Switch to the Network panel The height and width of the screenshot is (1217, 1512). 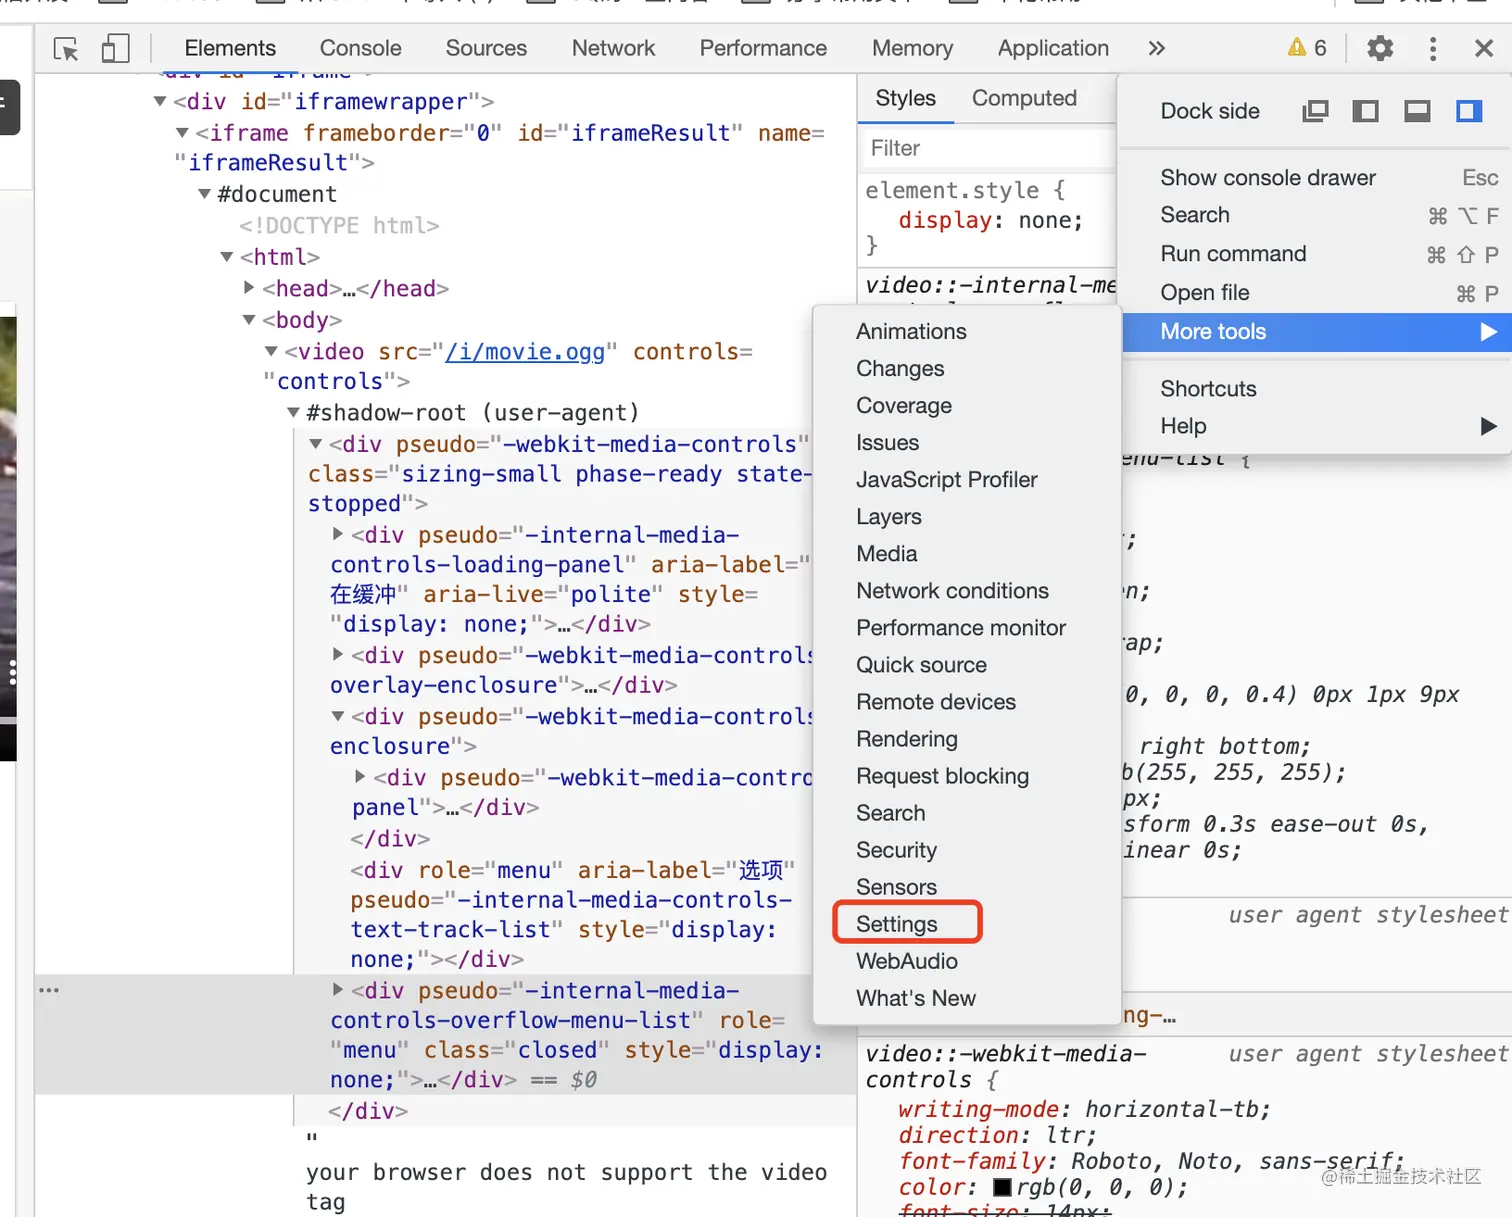click(x=613, y=47)
